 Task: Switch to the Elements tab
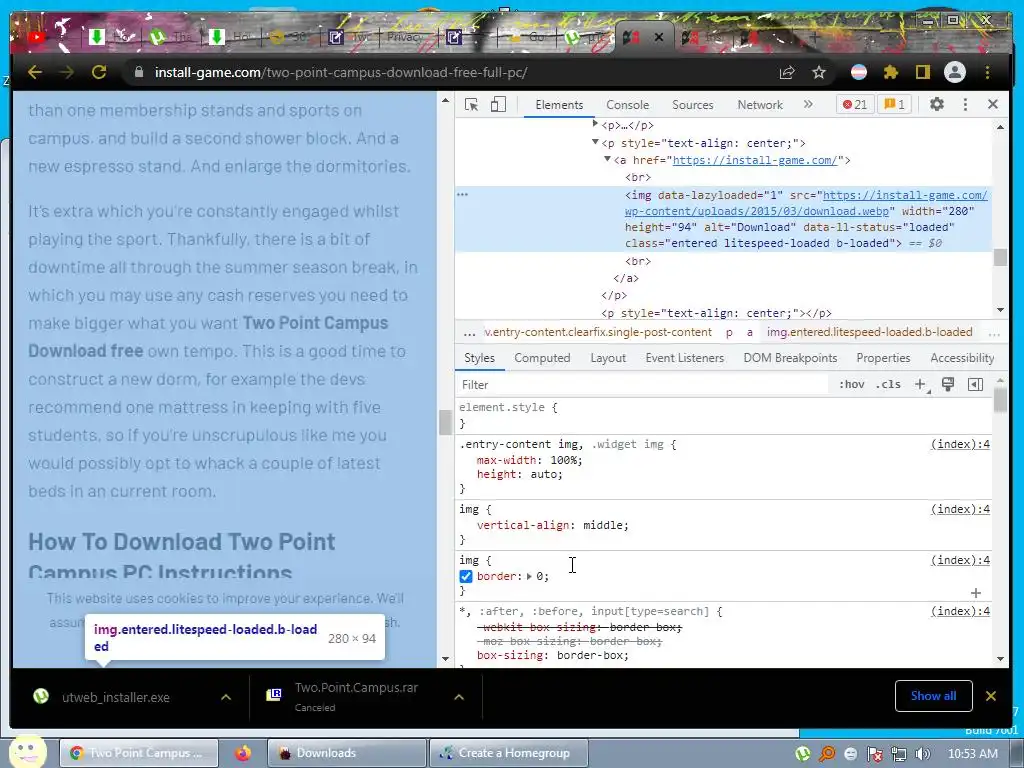pyautogui.click(x=559, y=104)
